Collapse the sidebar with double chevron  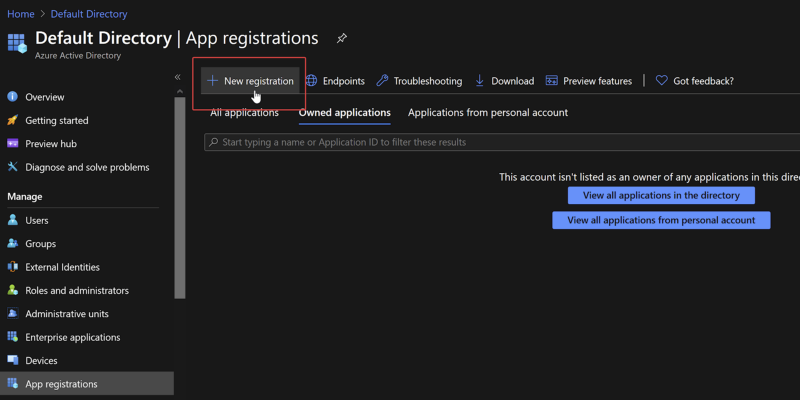[x=178, y=77]
